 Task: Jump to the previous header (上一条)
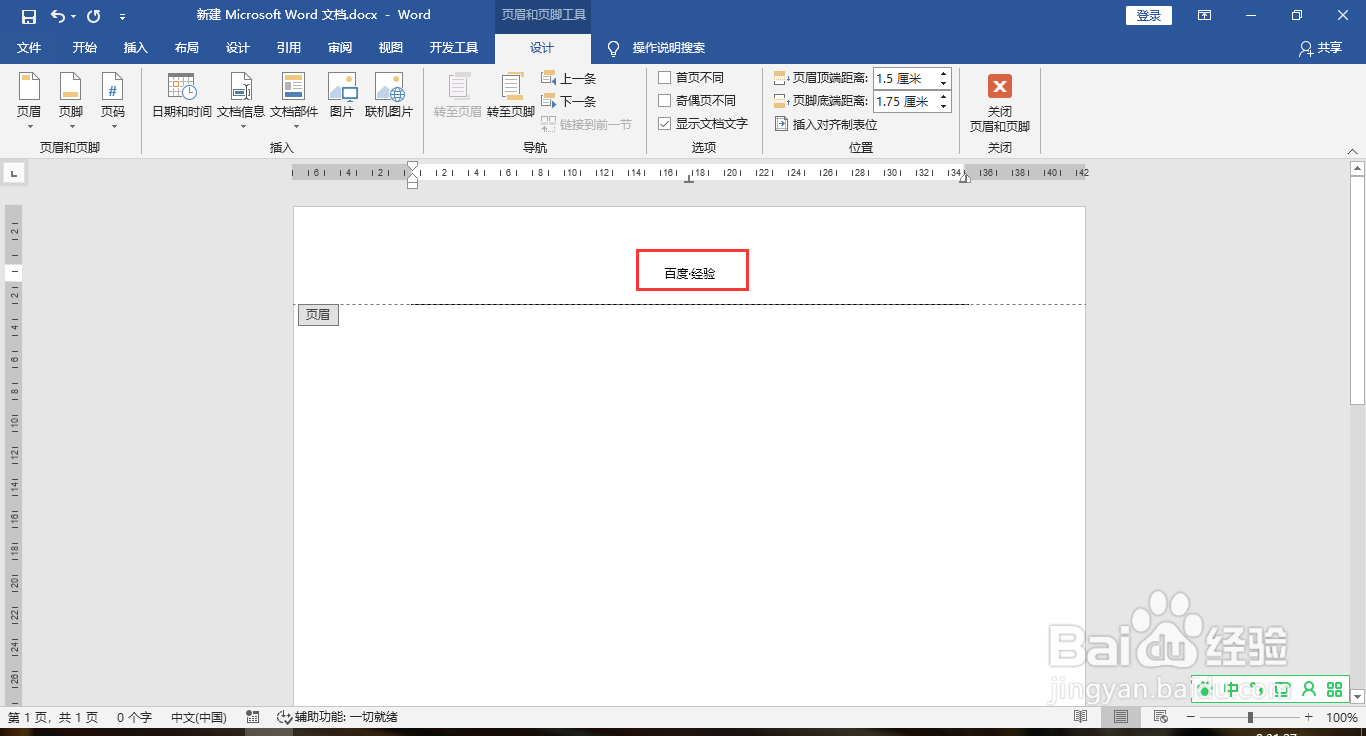tap(568, 77)
